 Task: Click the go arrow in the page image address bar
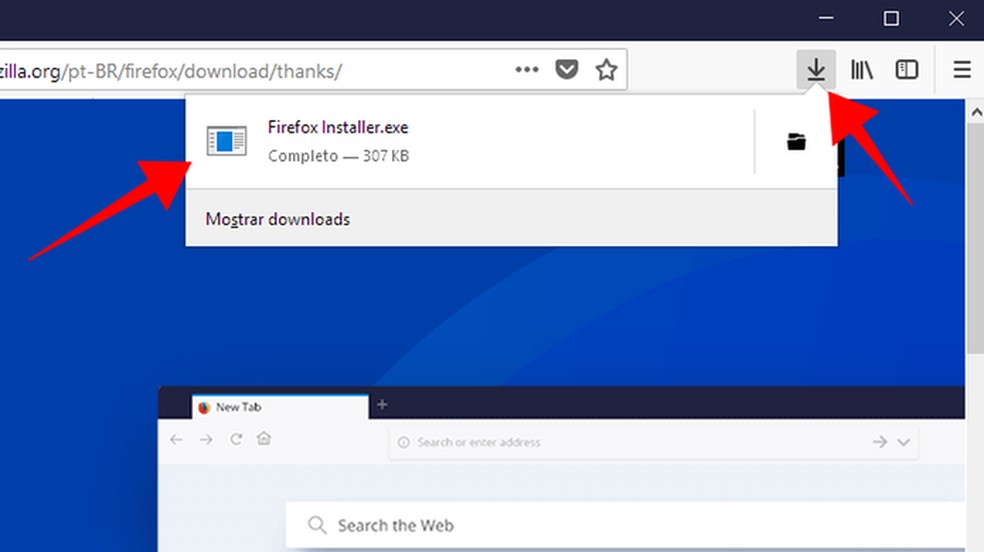pyautogui.click(x=880, y=442)
